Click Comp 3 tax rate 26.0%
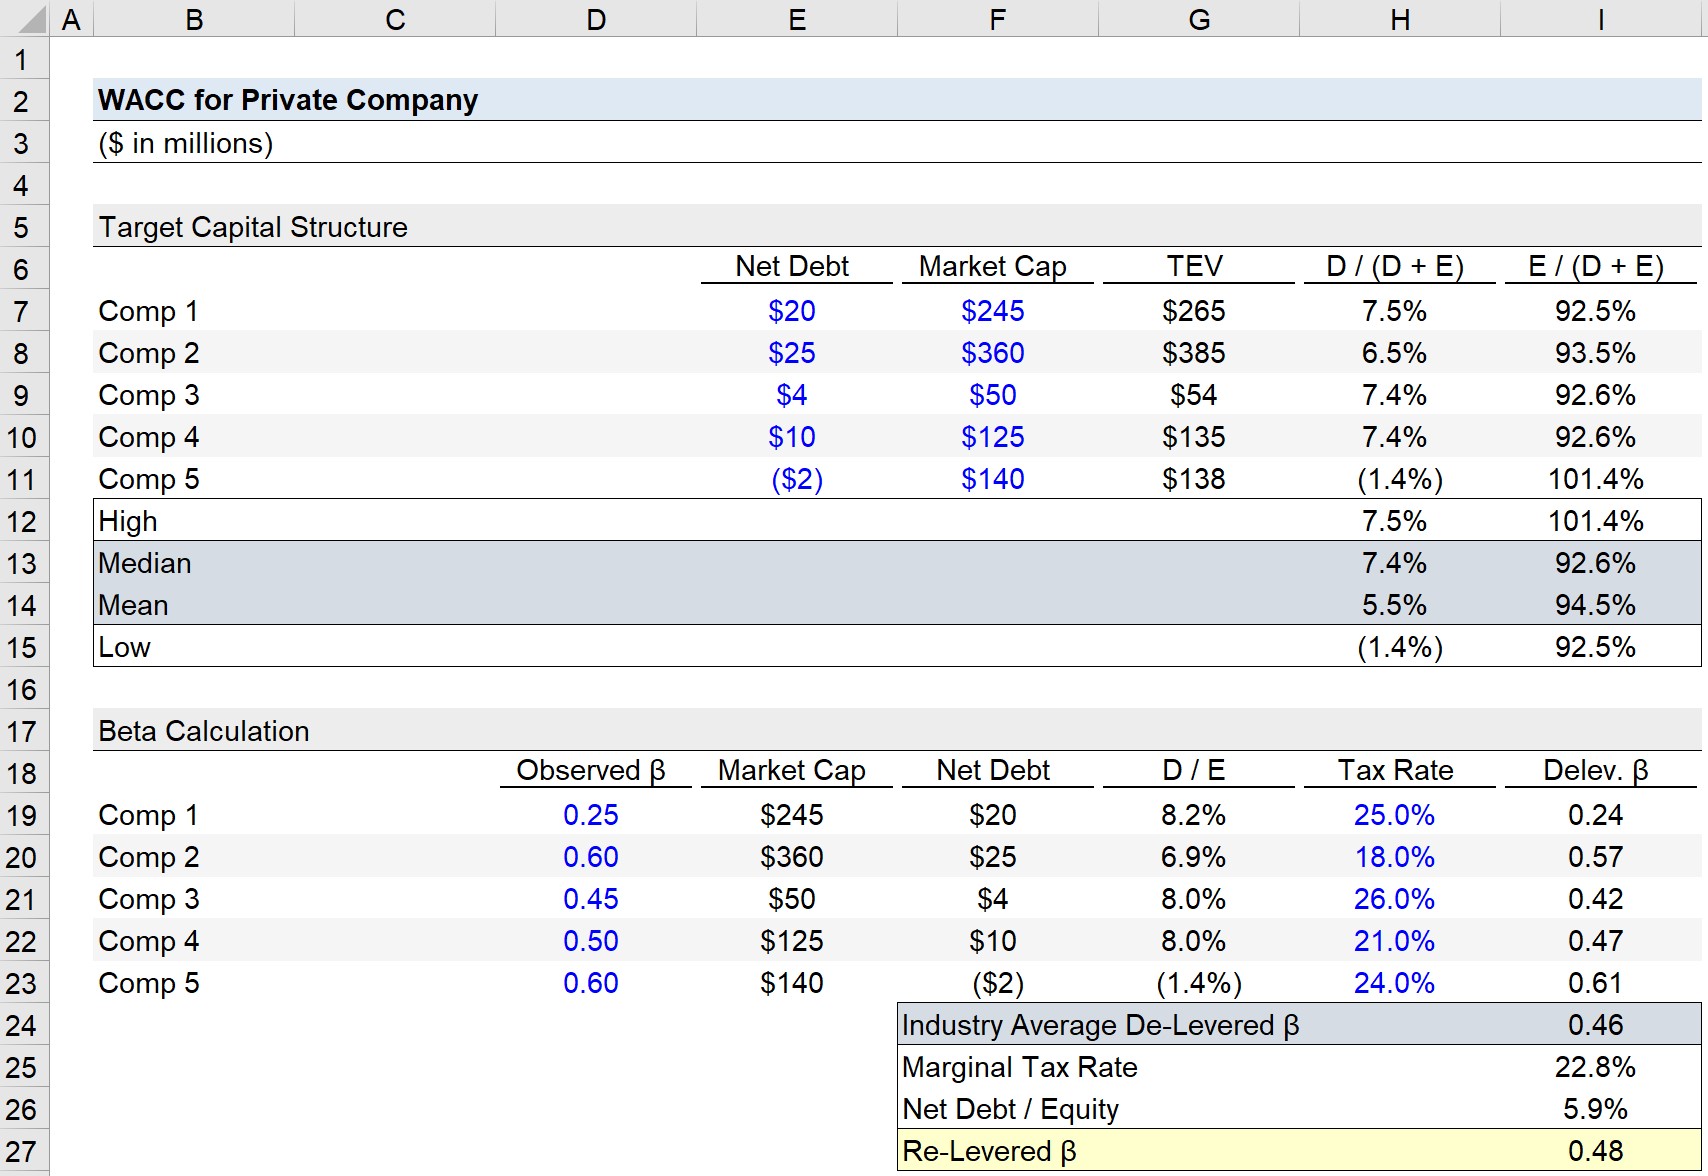The height and width of the screenshot is (1176, 1708). [1394, 899]
